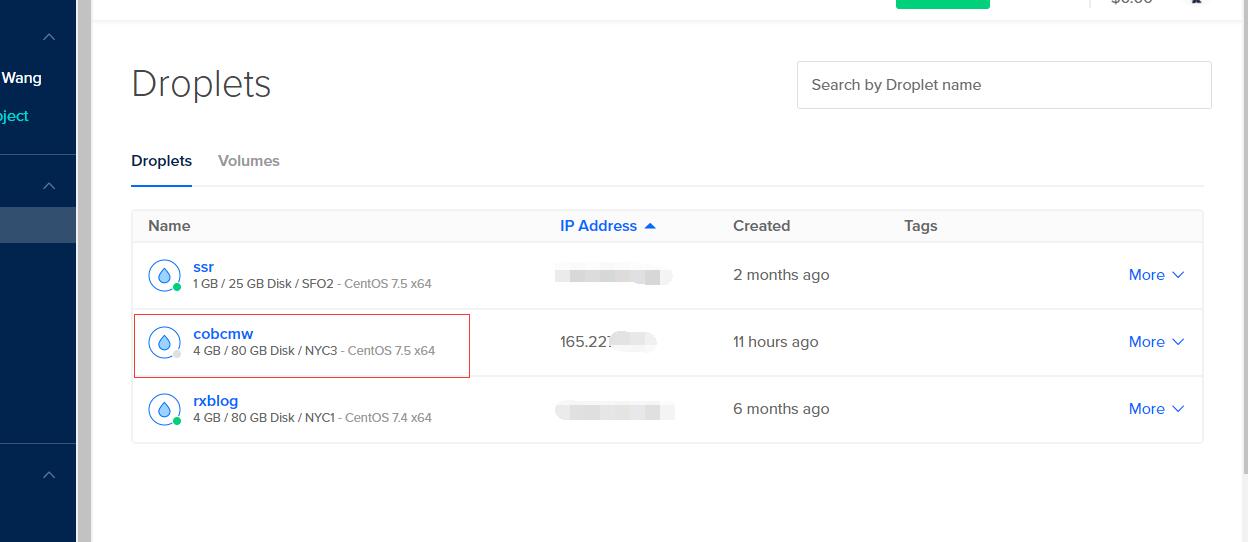This screenshot has width=1248, height=542.
Task: Collapse the bottom sidebar section chevron
Action: [x=49, y=475]
